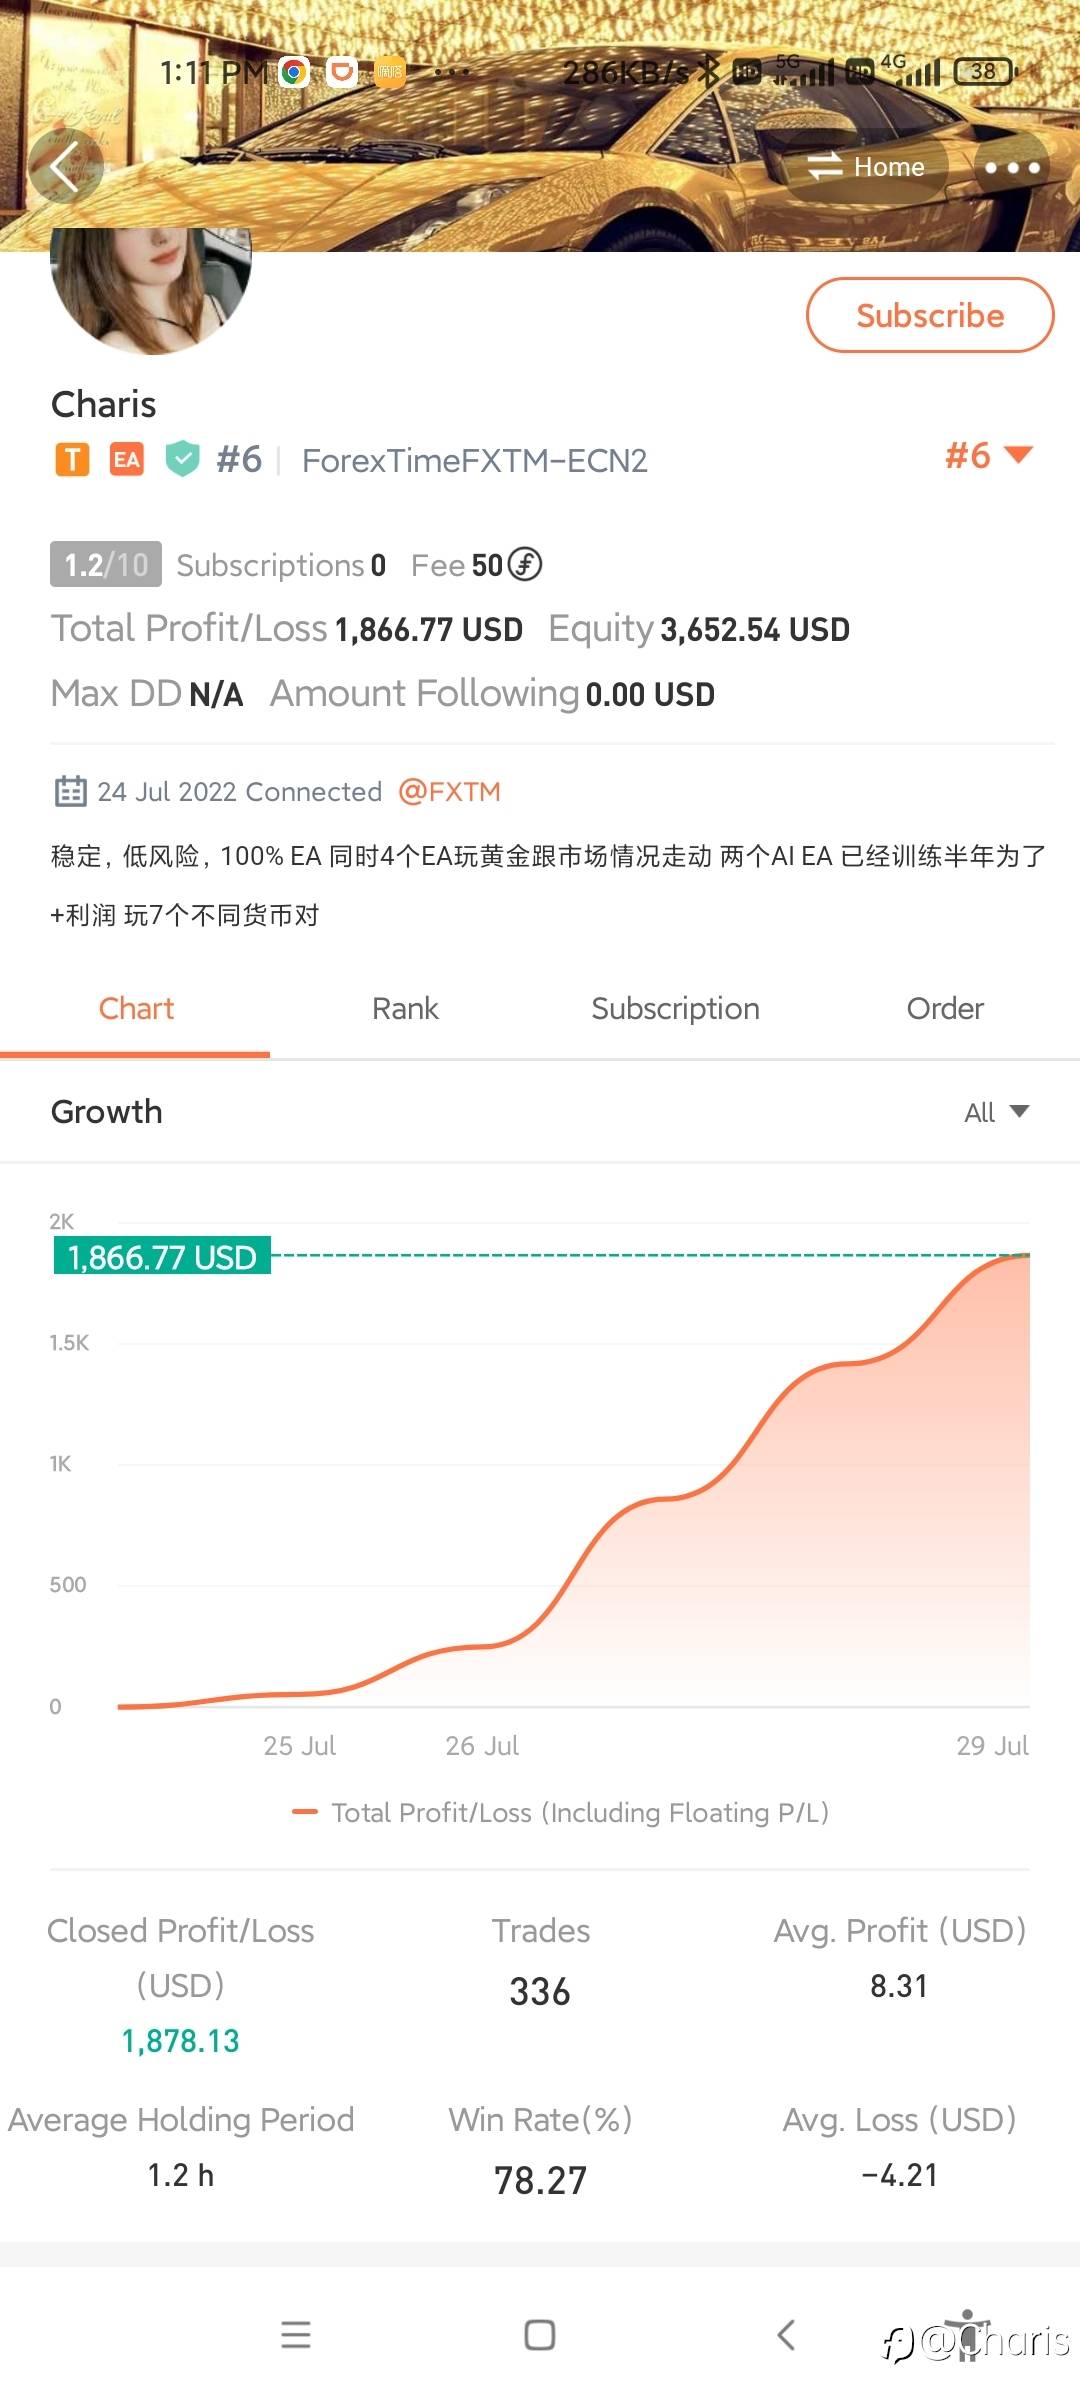Open the Order tab

945,1009
